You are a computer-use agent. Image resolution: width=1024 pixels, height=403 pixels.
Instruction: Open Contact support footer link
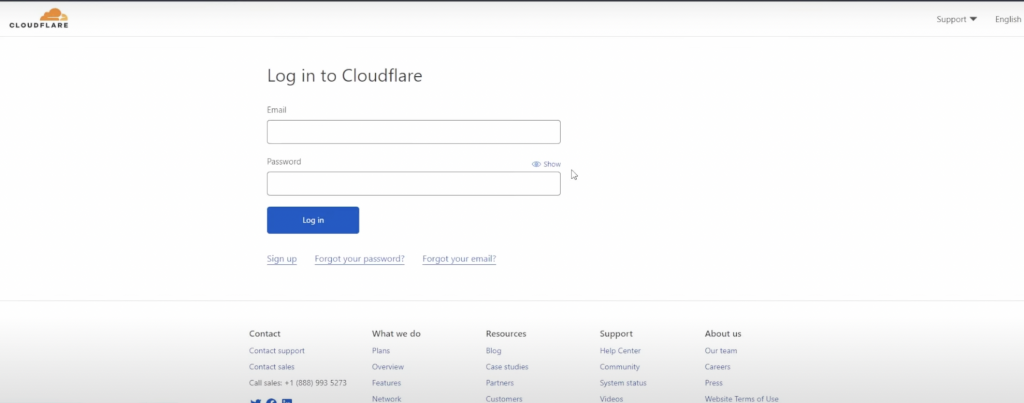[277, 351]
